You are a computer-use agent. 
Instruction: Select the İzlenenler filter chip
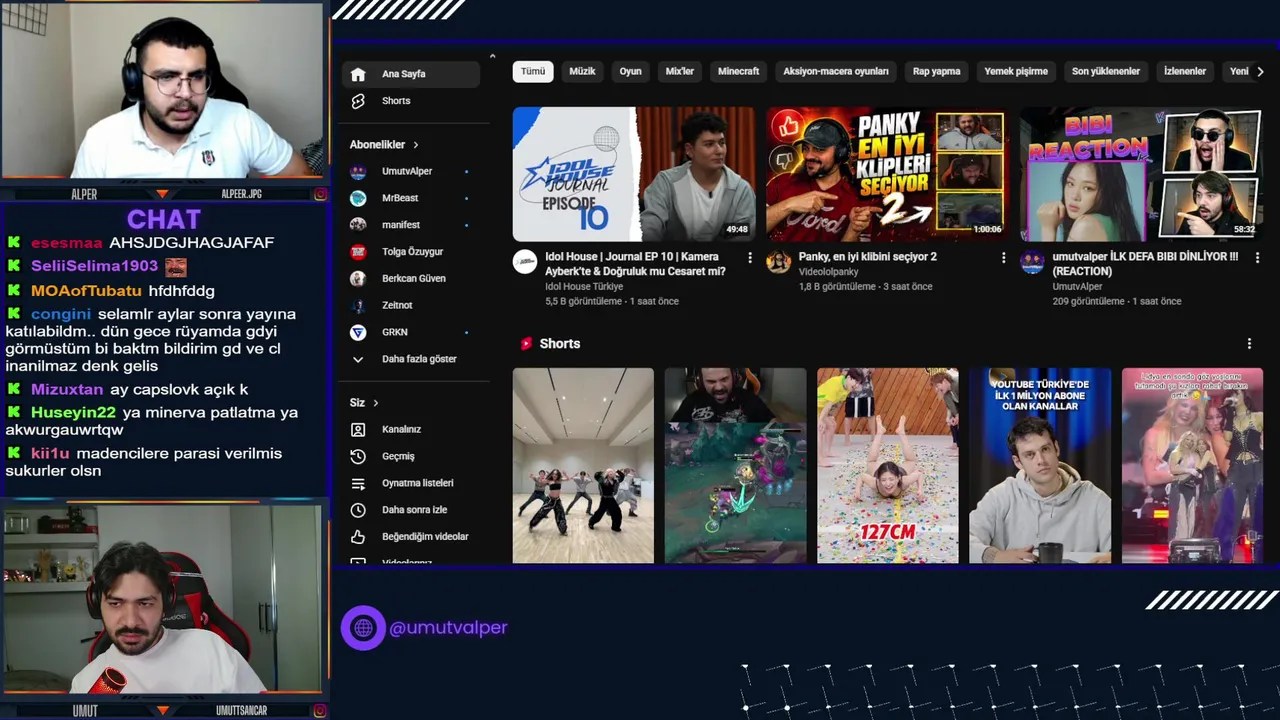[1185, 72]
